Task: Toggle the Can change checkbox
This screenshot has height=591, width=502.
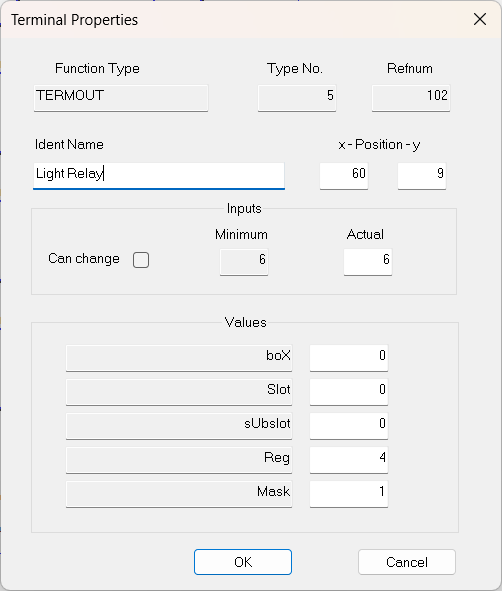Action: tap(141, 260)
